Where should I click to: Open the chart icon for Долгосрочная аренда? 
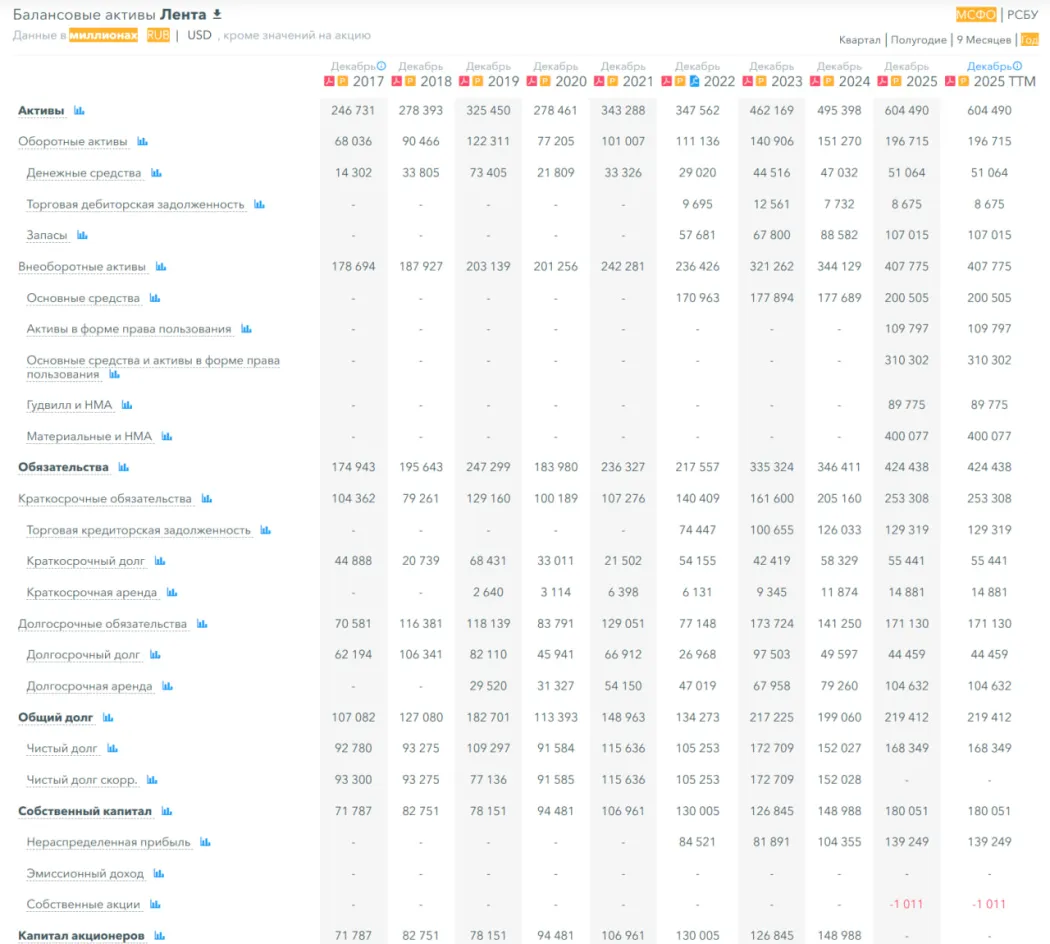click(167, 687)
